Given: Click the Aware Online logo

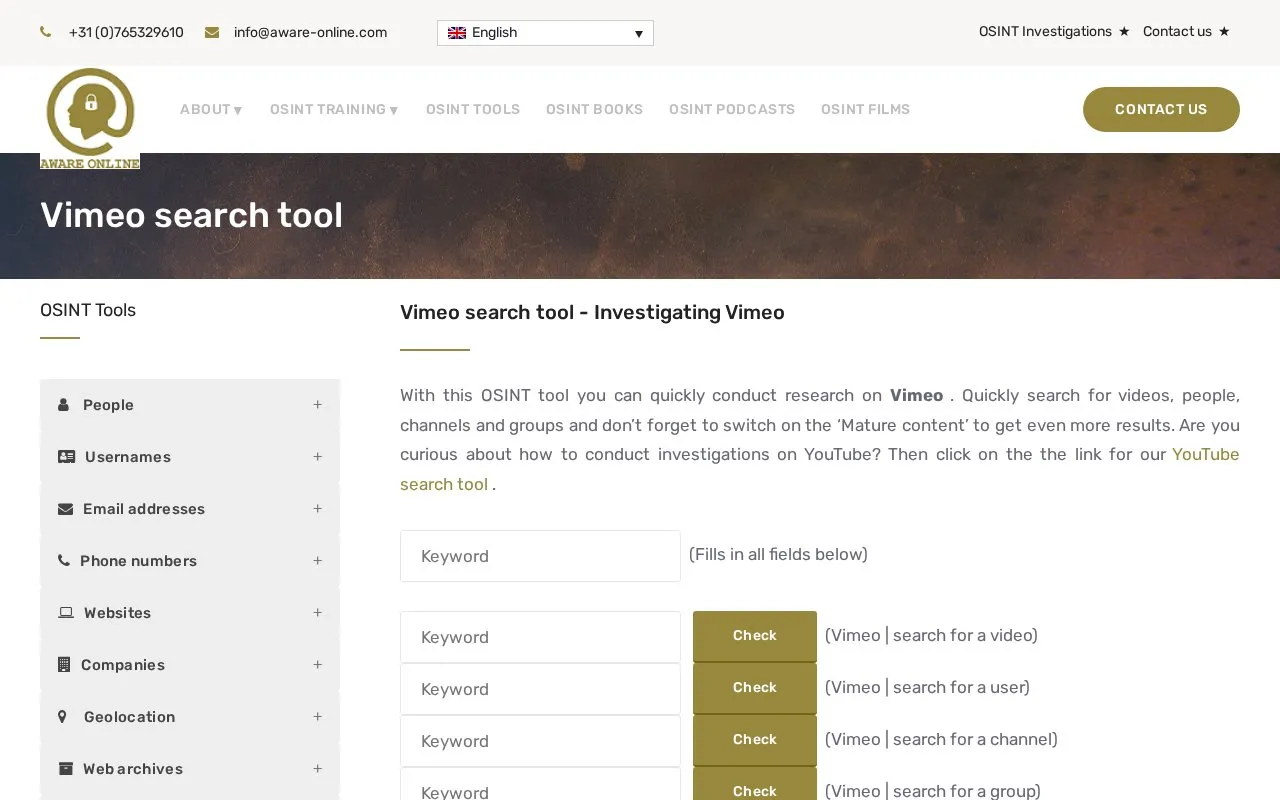Looking at the screenshot, I should tap(90, 118).
